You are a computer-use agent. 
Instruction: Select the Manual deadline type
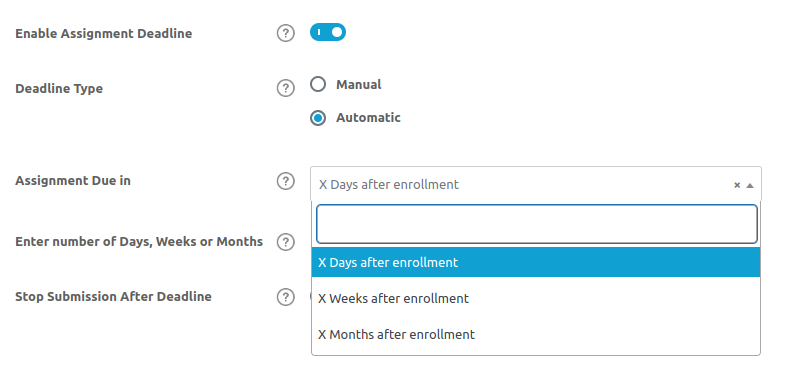(318, 84)
